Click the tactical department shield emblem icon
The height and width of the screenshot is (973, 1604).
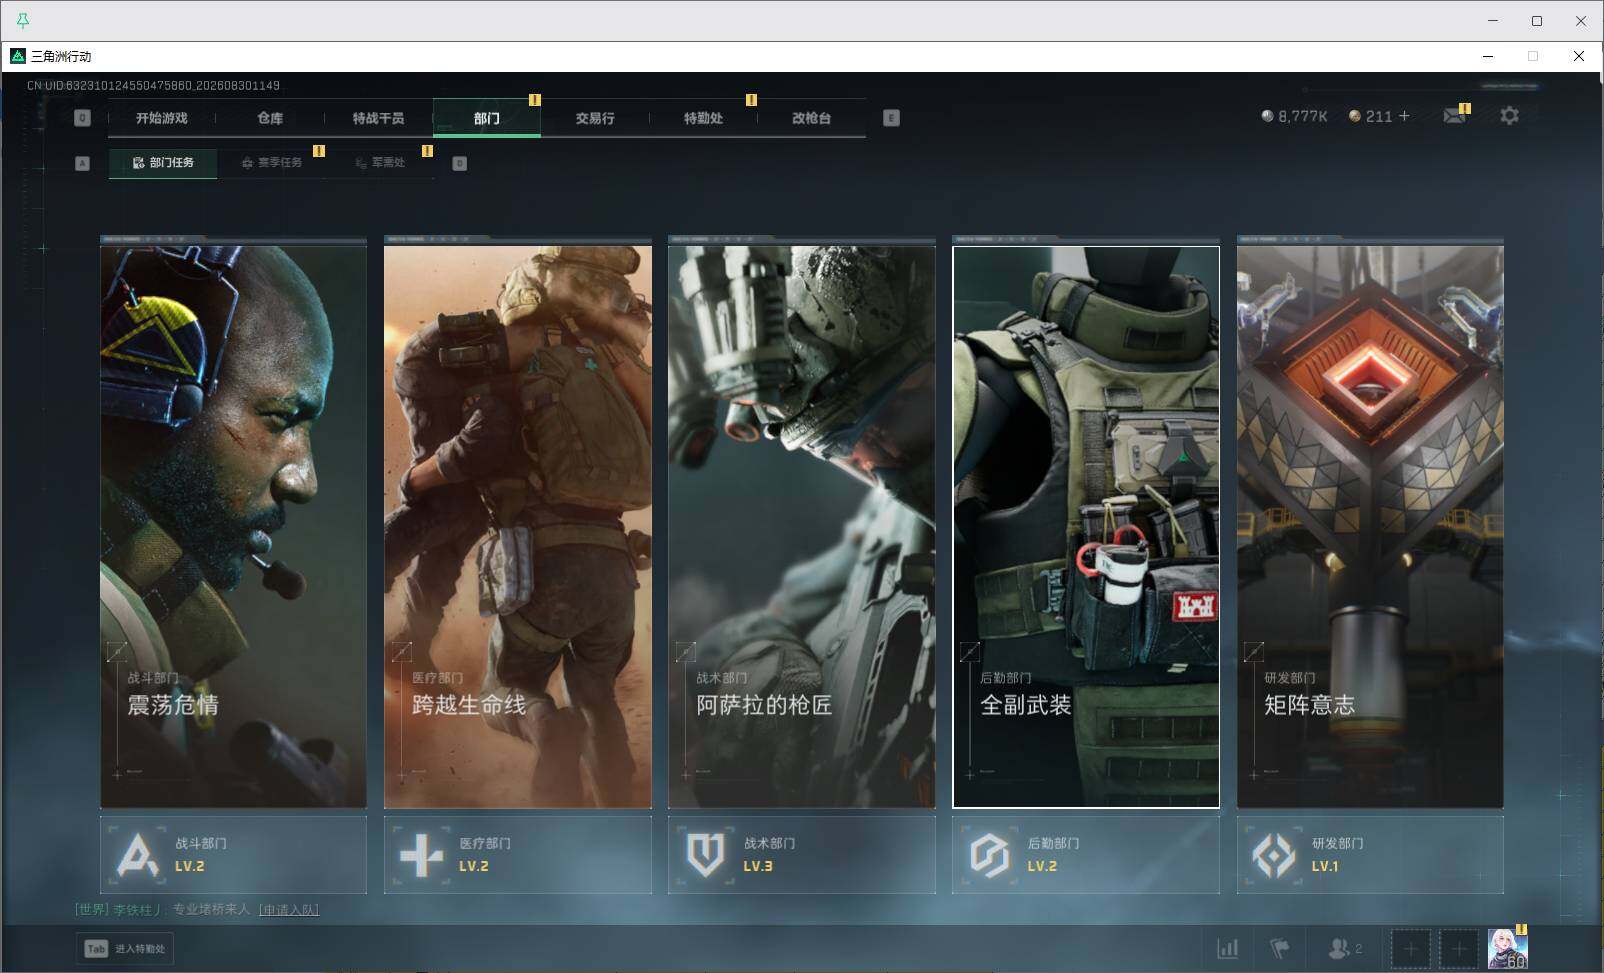(705, 856)
